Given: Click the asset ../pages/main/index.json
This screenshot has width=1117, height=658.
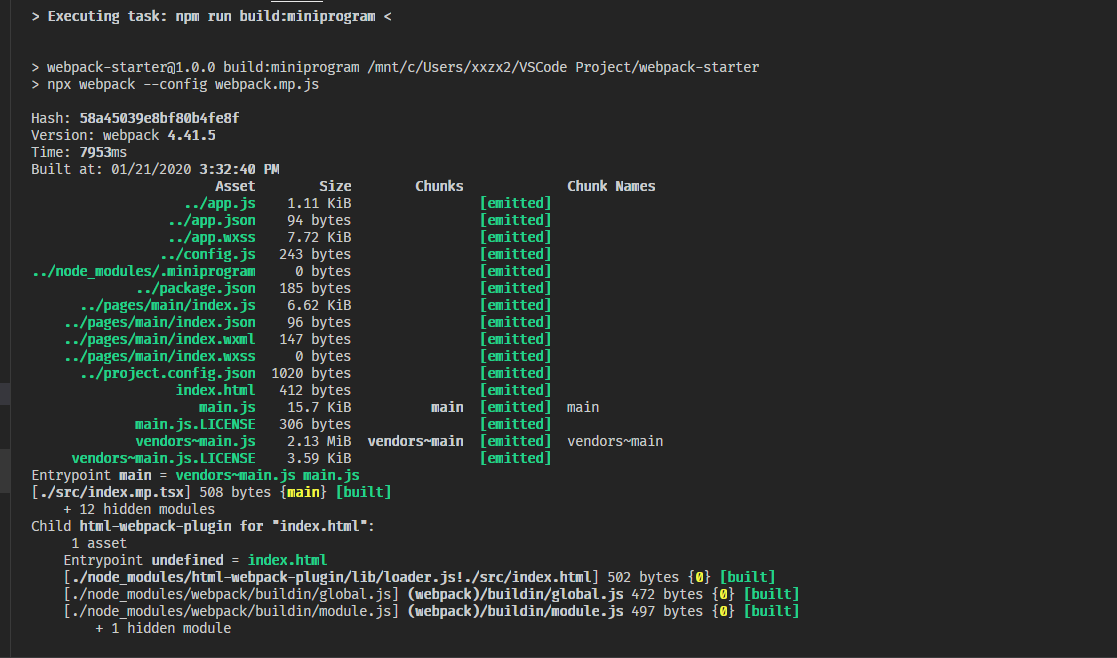Looking at the screenshot, I should point(160,323).
